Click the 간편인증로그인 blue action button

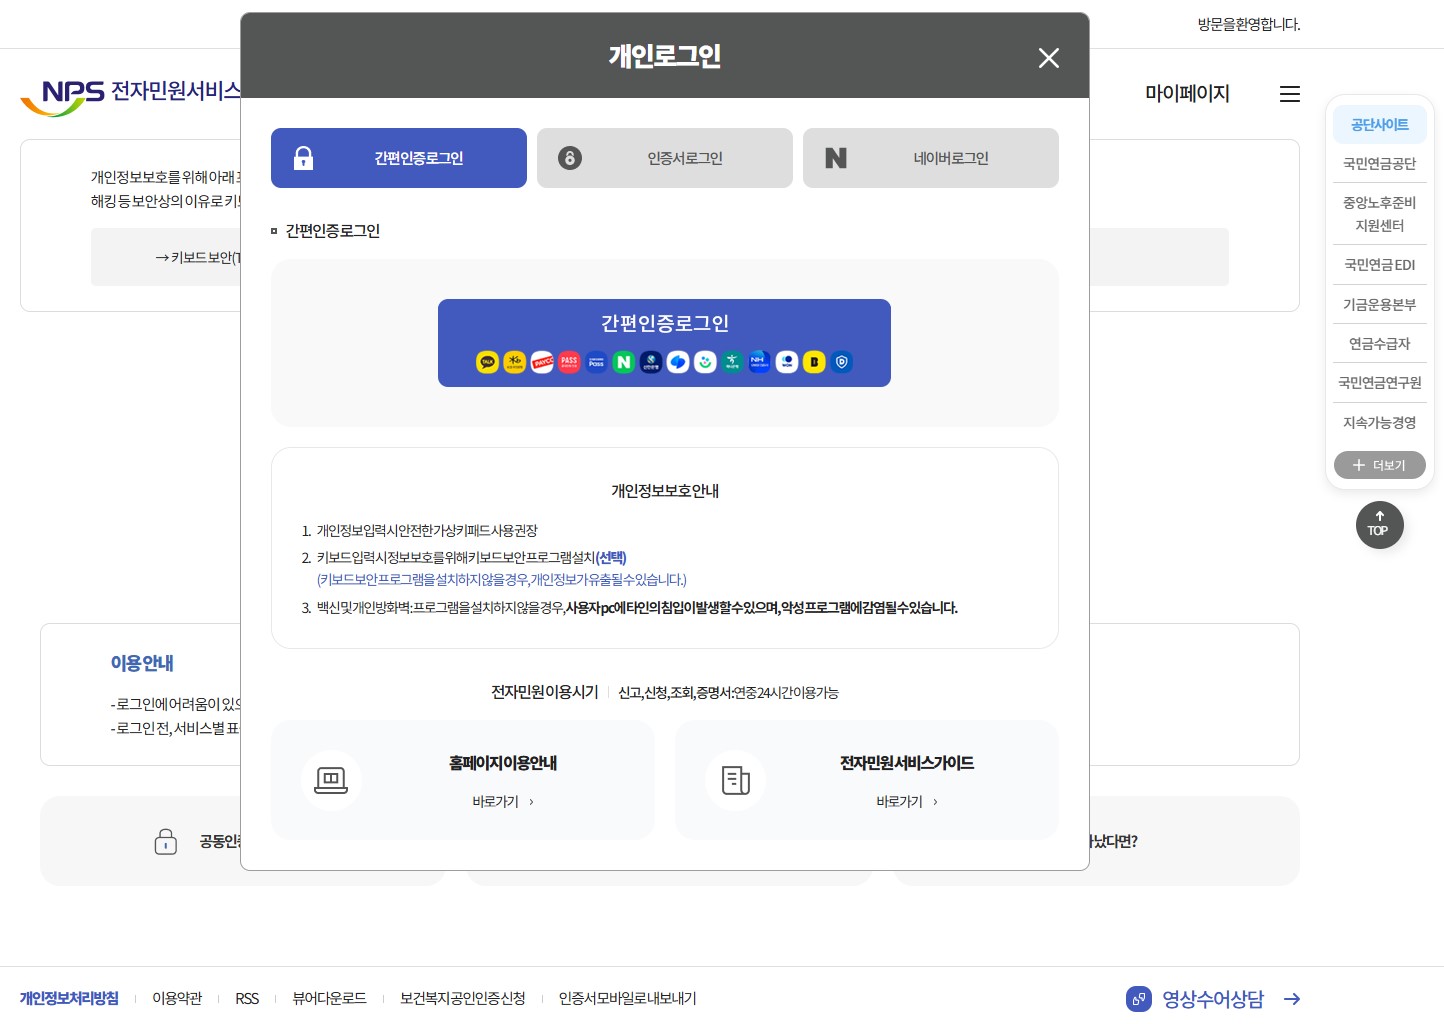(x=664, y=343)
